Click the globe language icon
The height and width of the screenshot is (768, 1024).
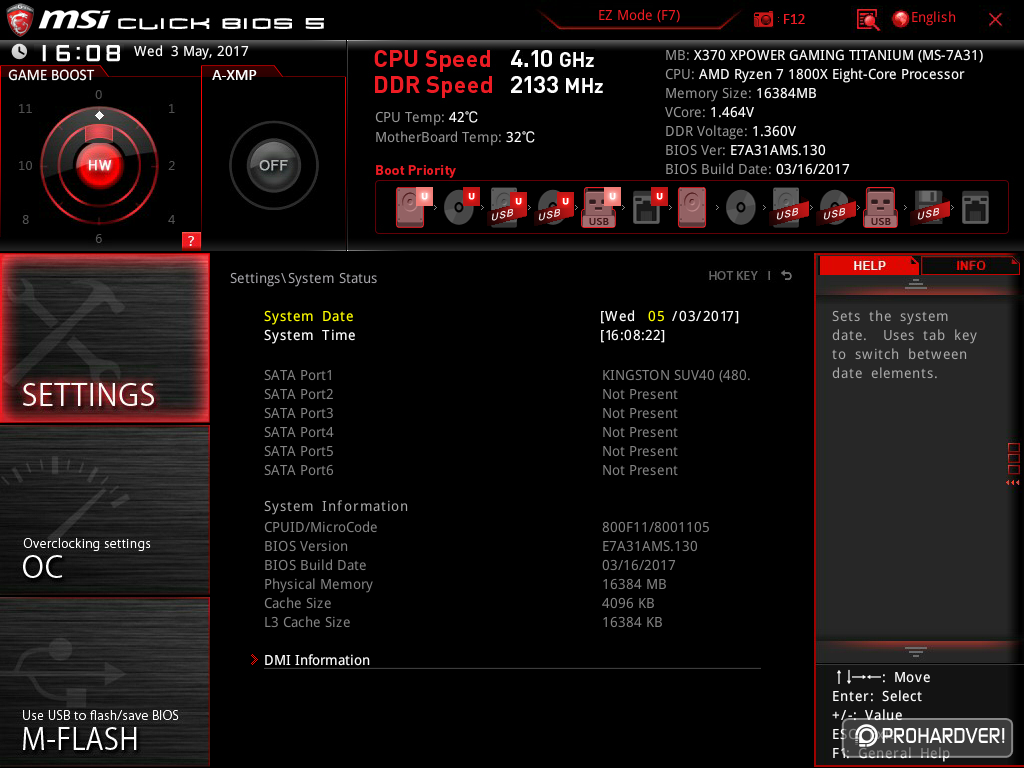coord(900,19)
